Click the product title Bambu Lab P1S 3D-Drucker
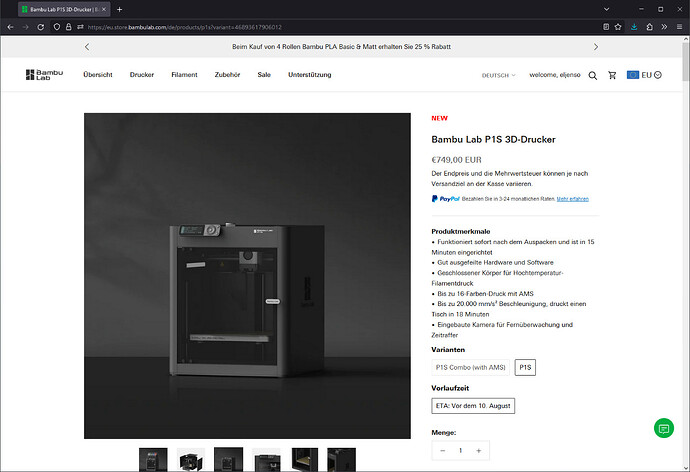690x472 pixels. click(493, 139)
